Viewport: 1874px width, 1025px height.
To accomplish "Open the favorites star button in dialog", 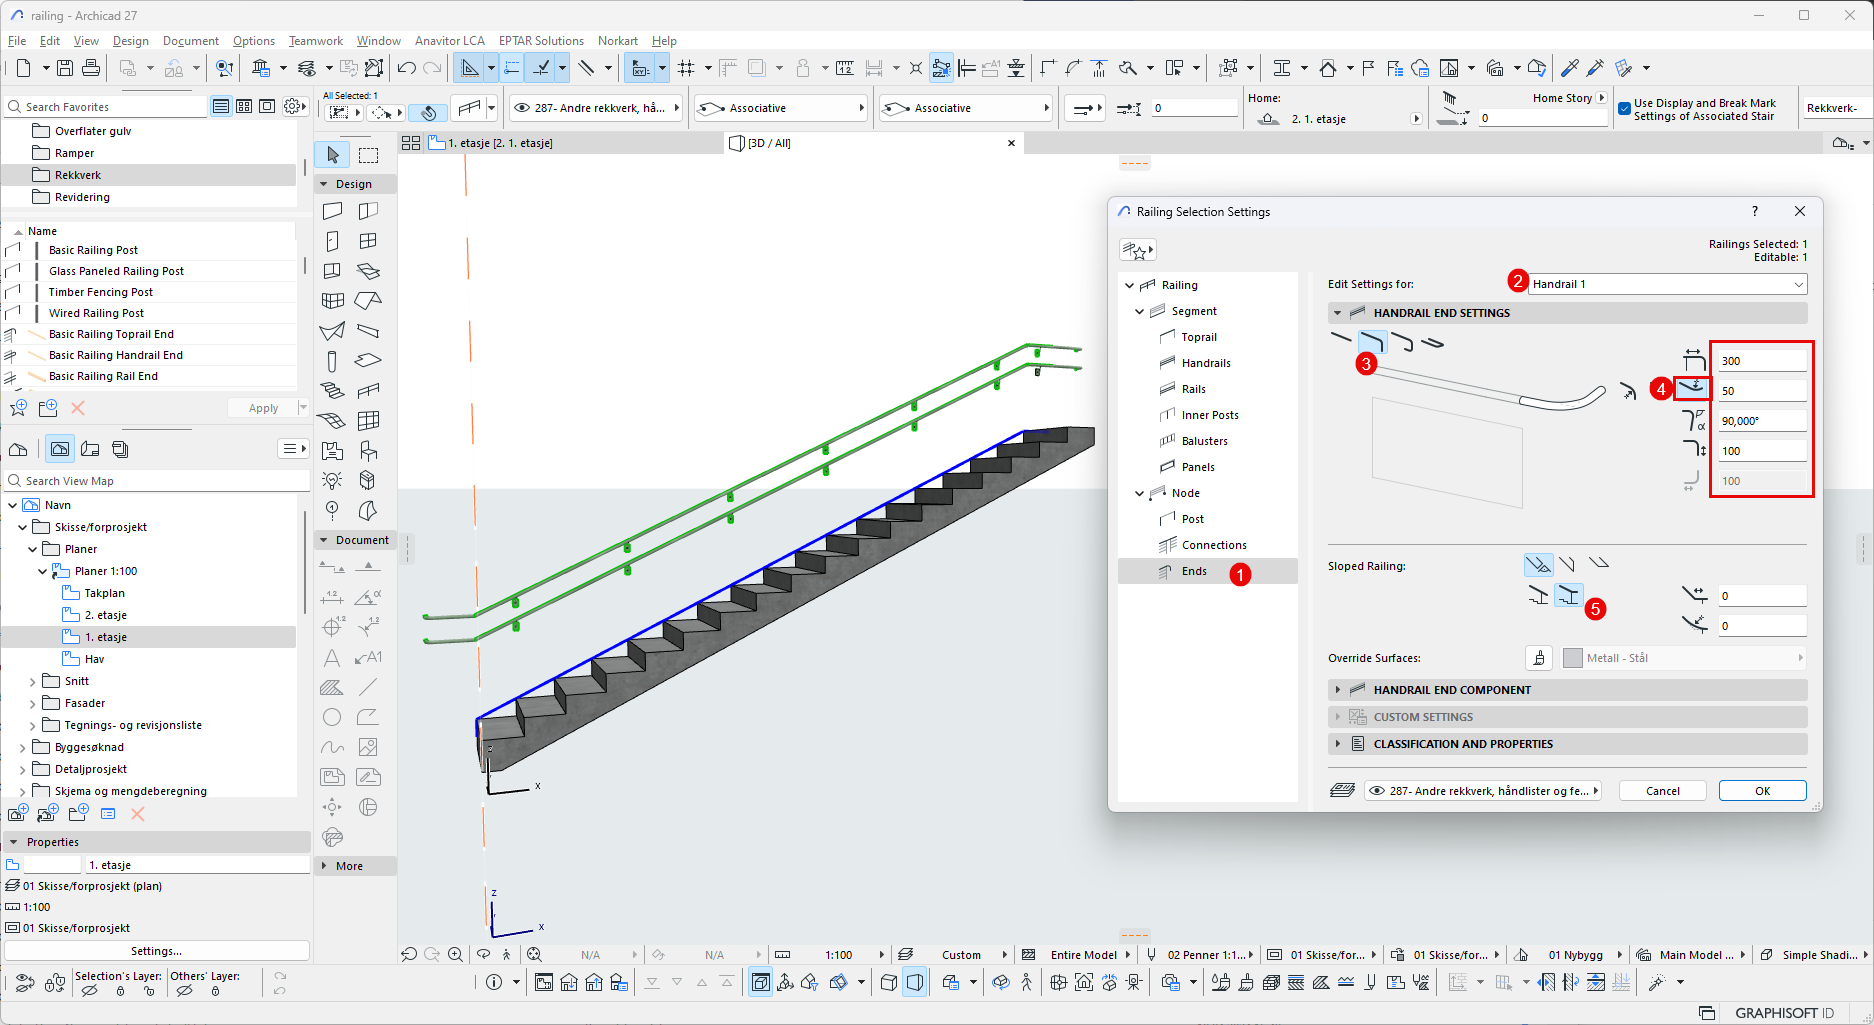I will tap(1137, 250).
